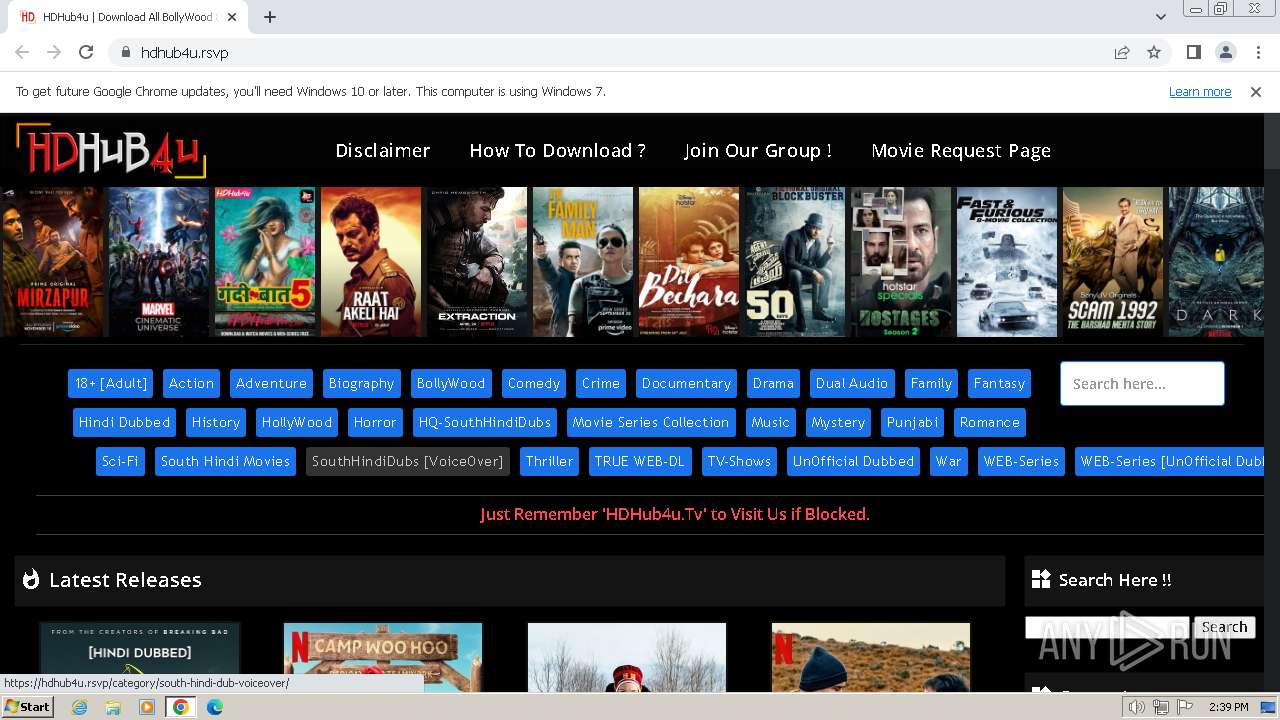Go back using browser back arrow
1280x720 pixels.
point(22,52)
